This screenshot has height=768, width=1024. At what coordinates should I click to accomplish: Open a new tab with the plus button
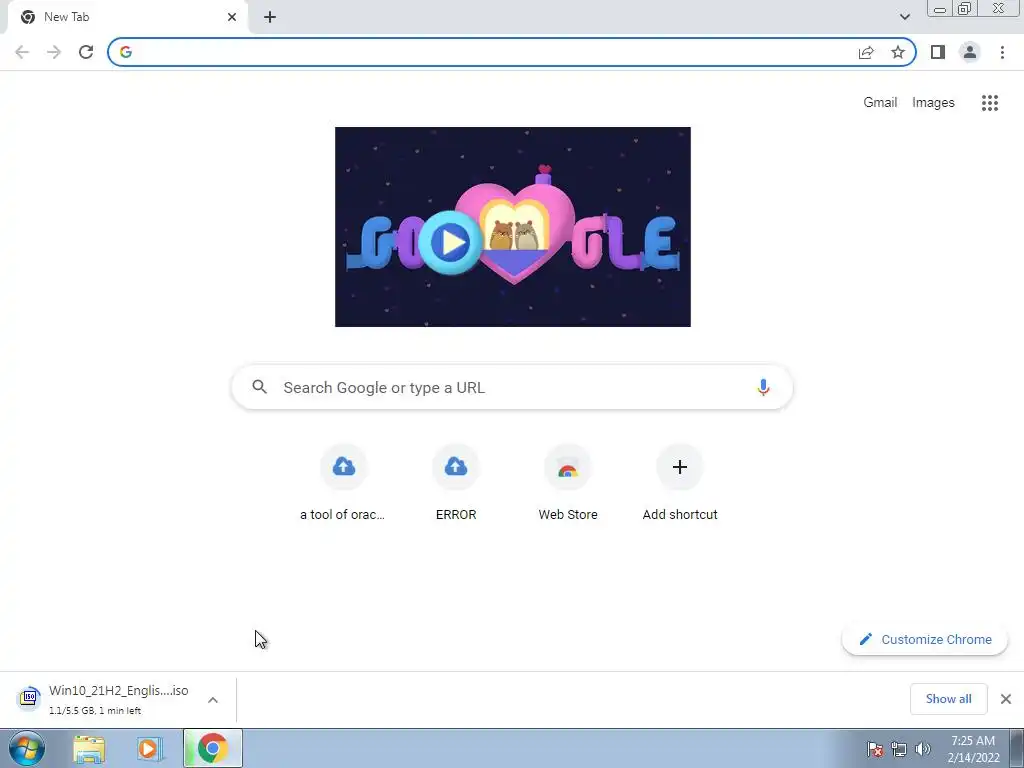click(x=270, y=17)
